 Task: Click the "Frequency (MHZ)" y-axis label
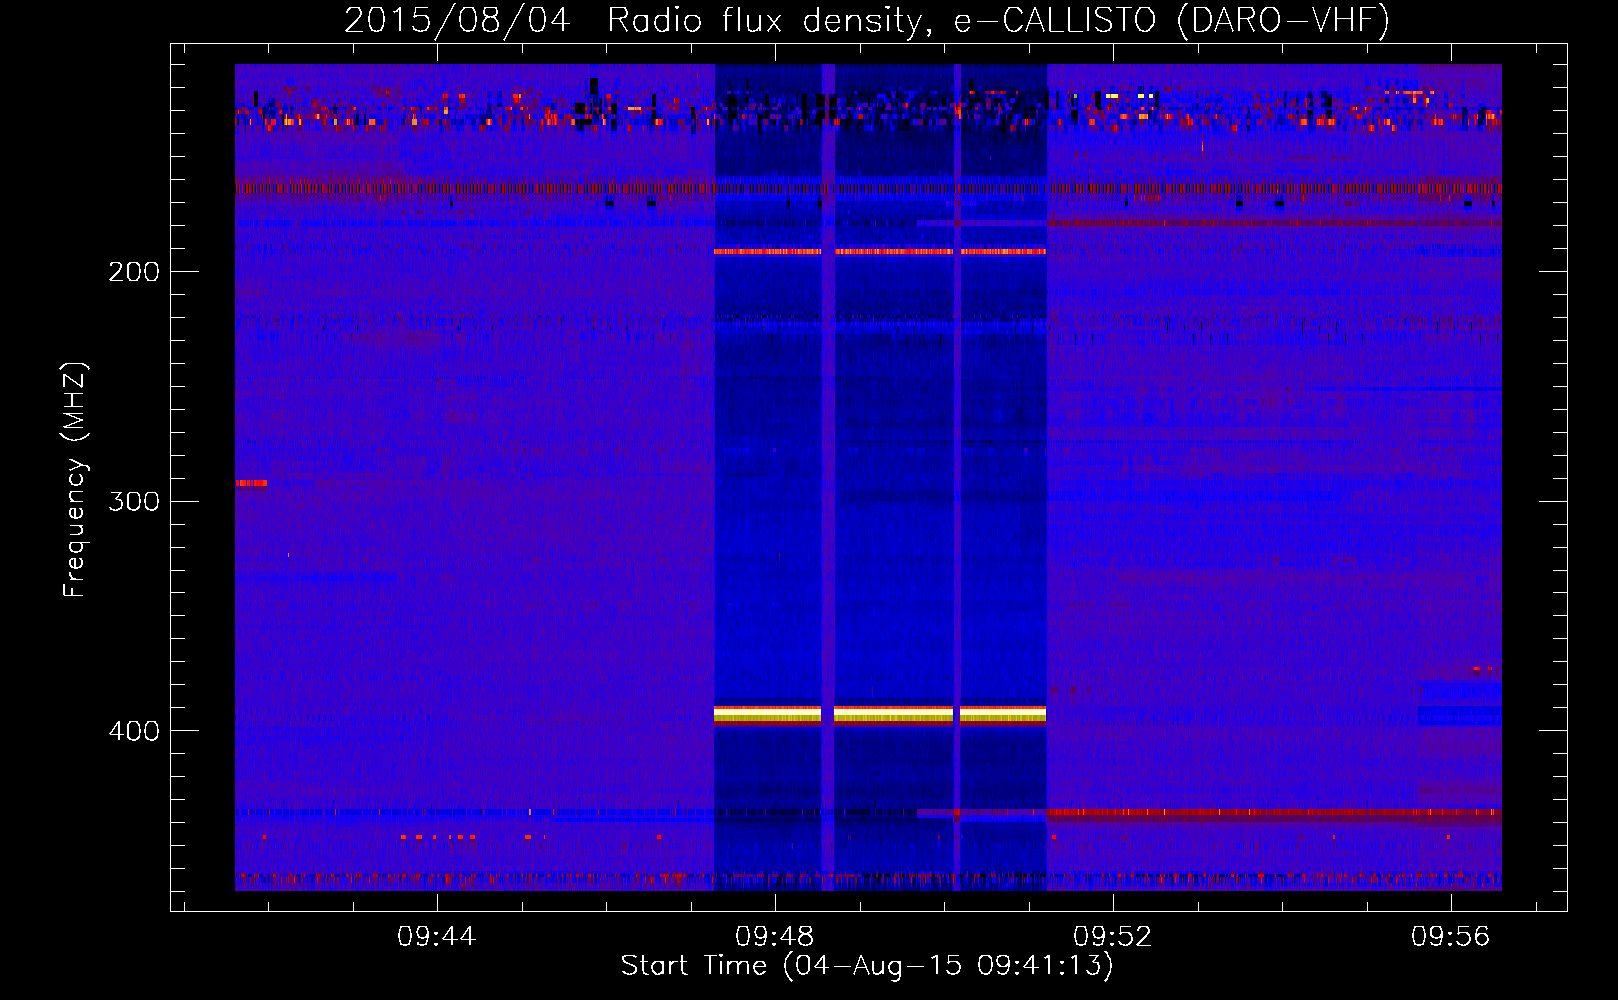75,480
